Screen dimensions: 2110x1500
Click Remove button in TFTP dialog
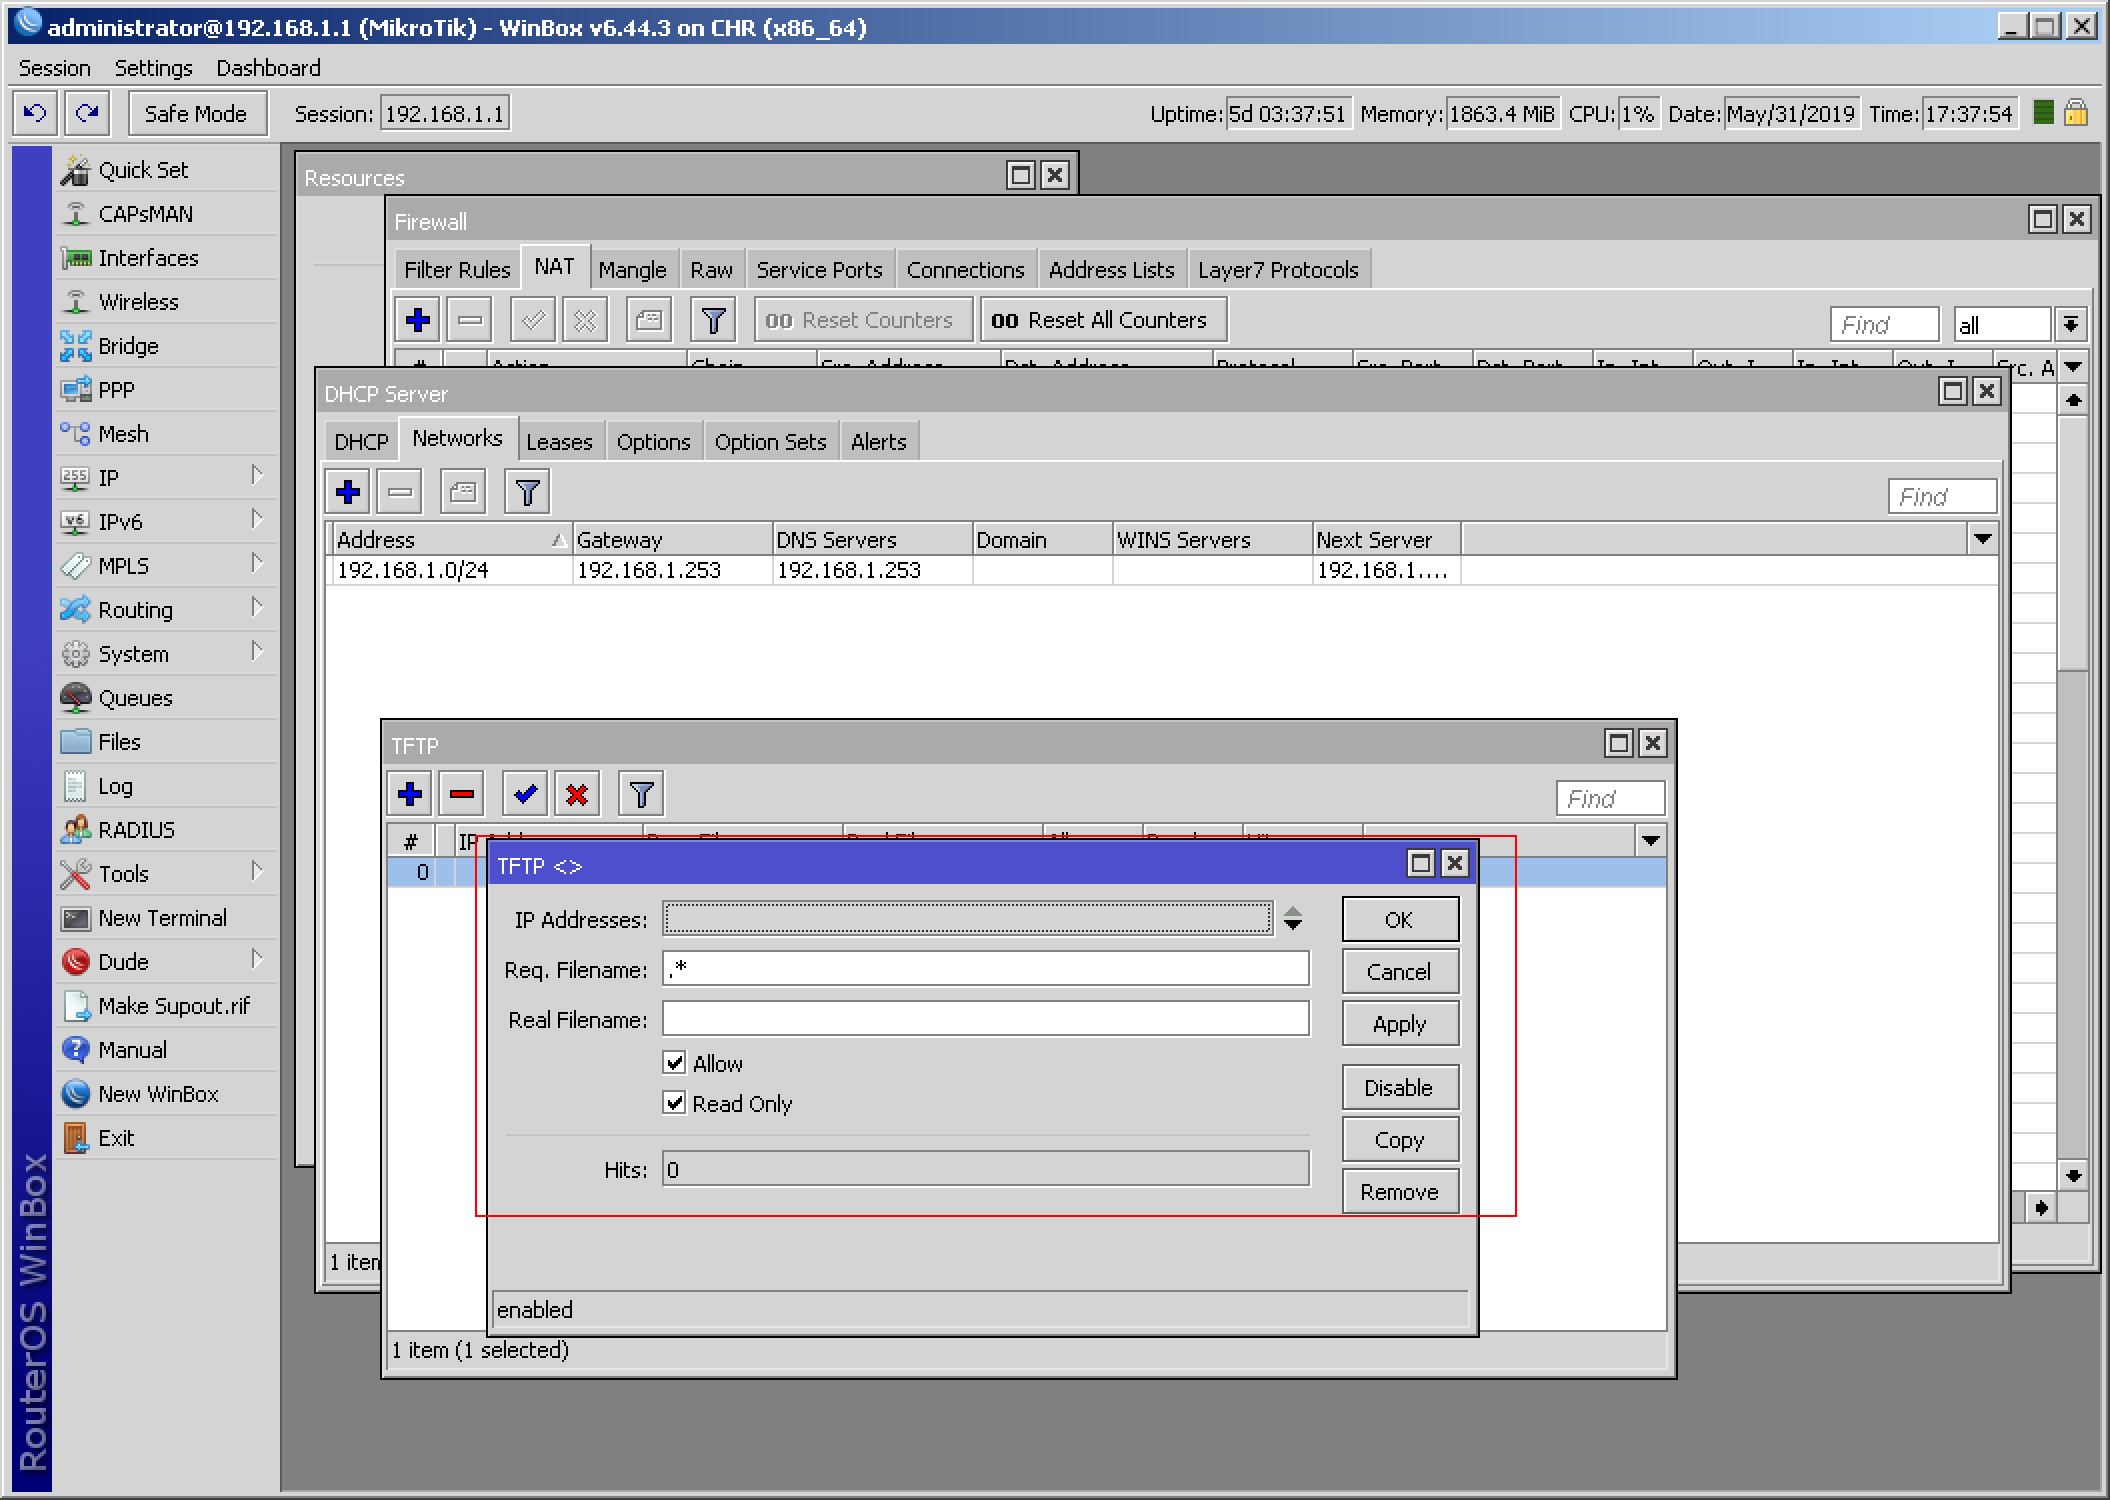click(x=1400, y=1192)
